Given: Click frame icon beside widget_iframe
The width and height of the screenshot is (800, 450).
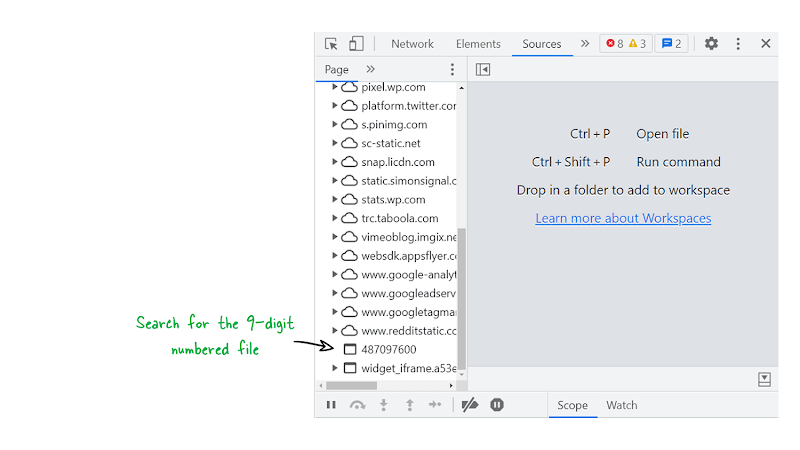Looking at the screenshot, I should point(349,368).
